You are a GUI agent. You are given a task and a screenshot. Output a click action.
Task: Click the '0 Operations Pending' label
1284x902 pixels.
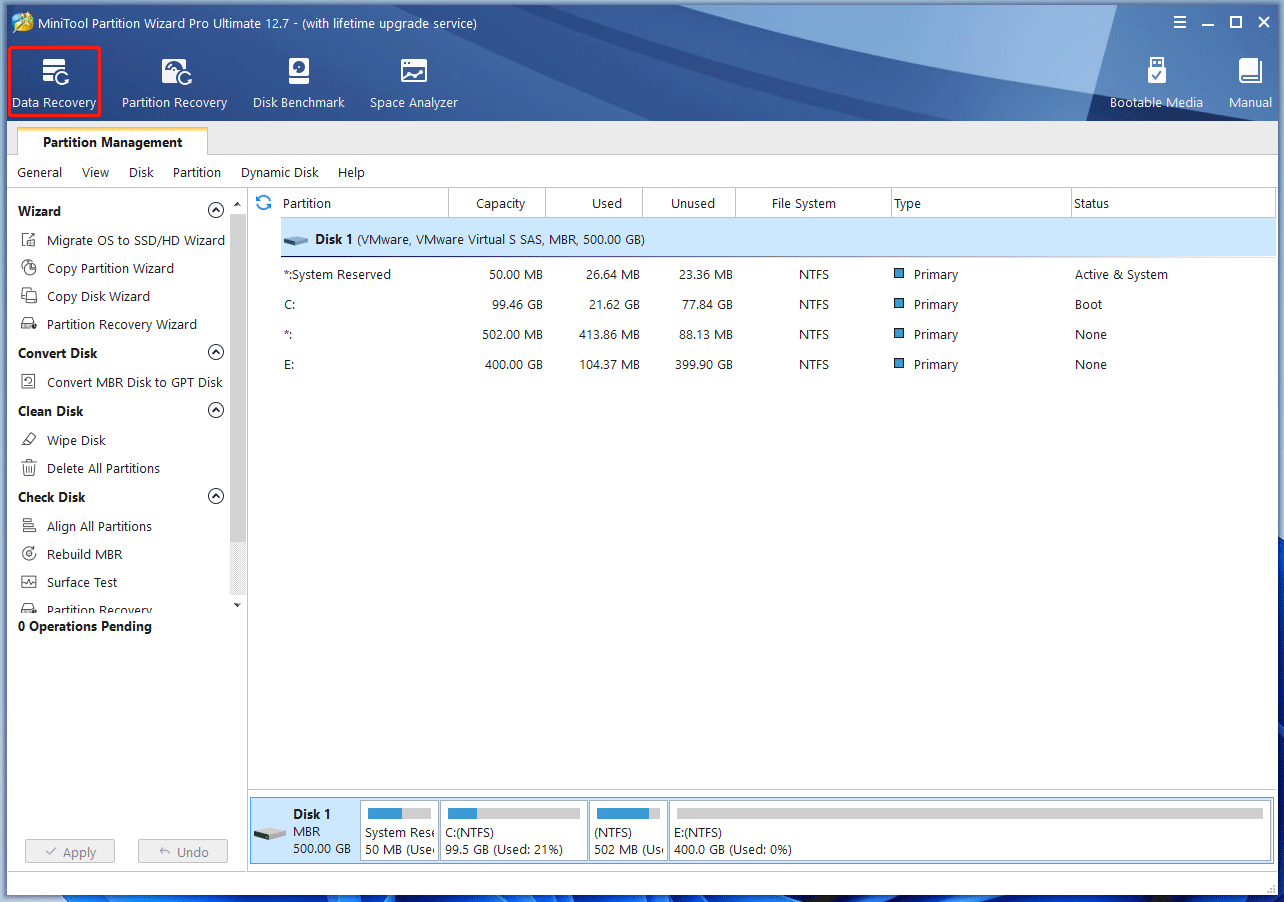coord(85,626)
